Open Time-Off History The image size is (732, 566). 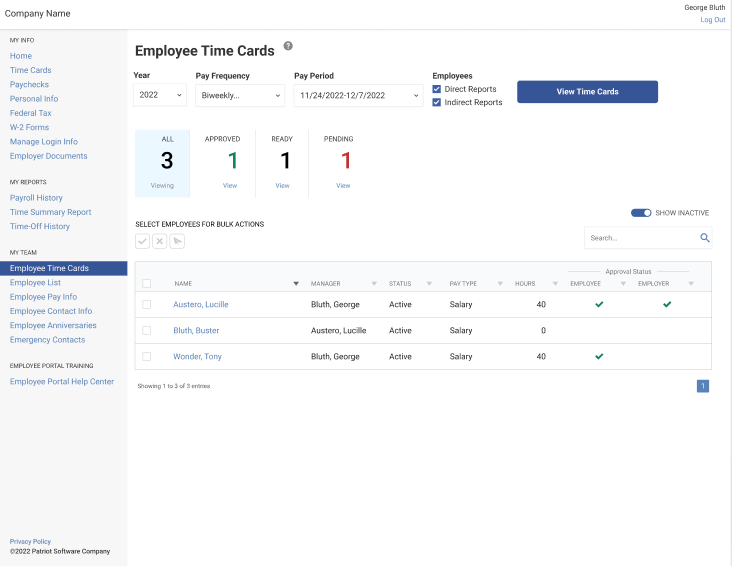point(40,226)
